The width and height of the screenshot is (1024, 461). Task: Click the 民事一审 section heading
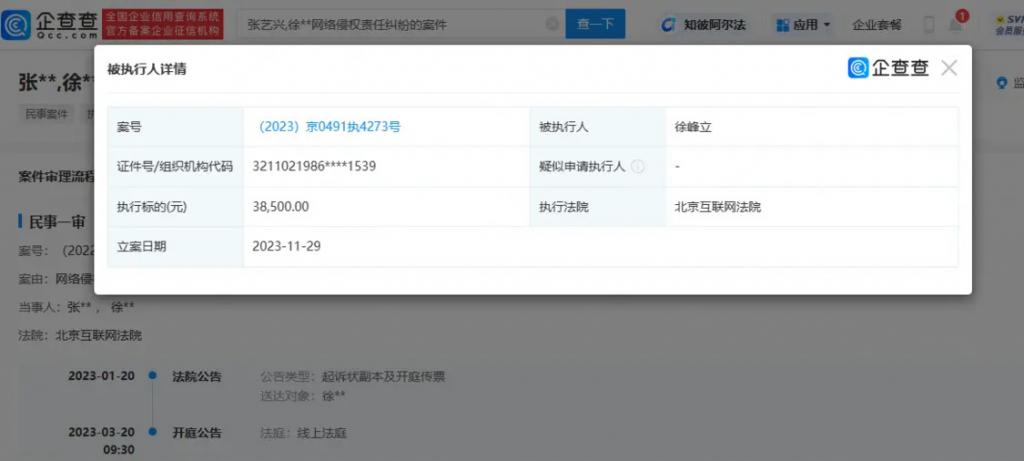57,221
